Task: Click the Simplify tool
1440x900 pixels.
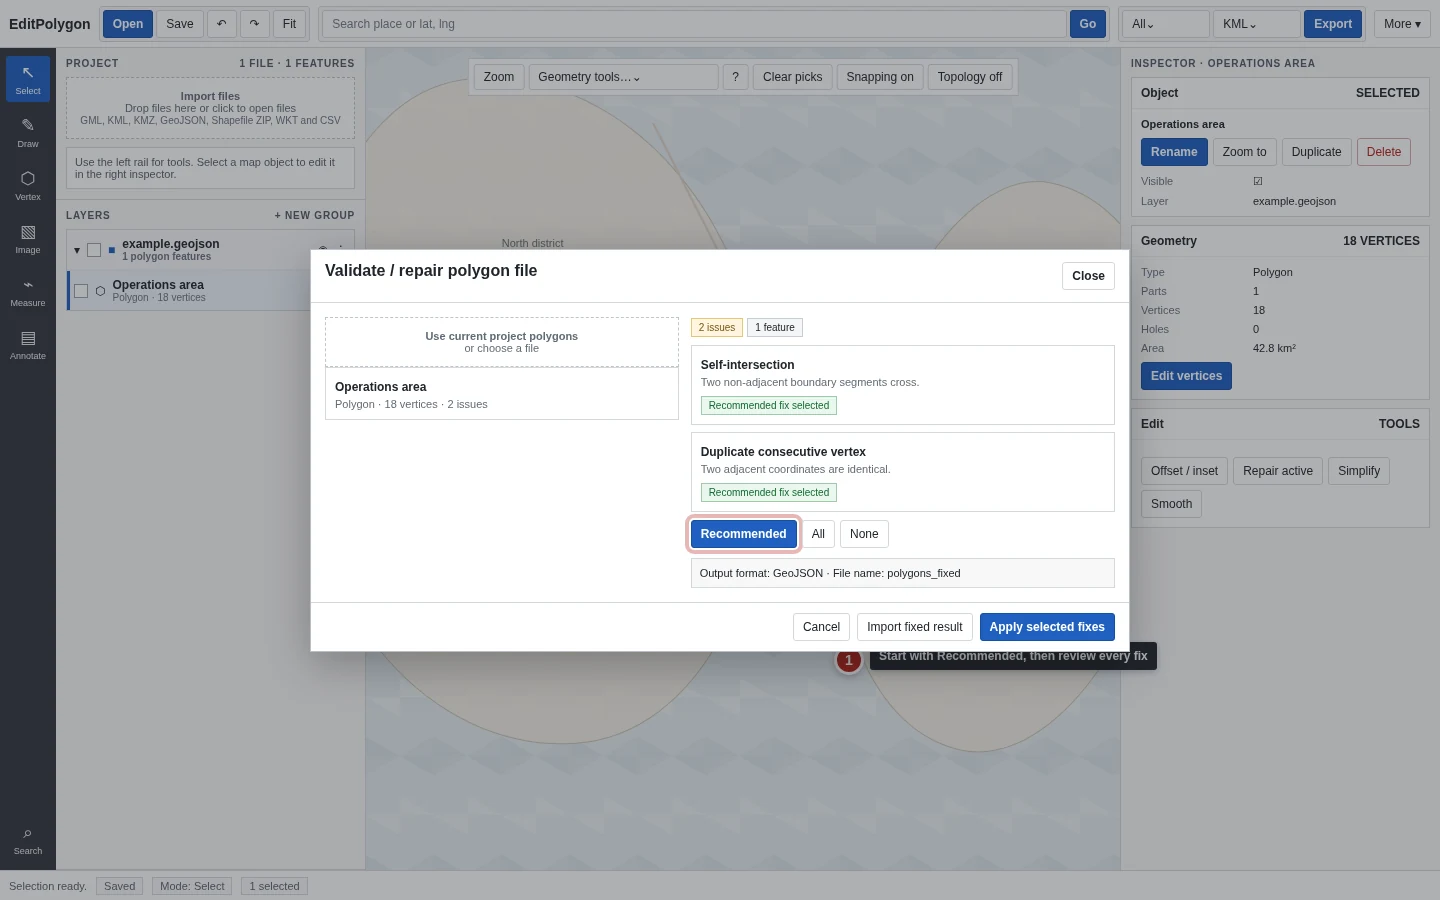Action: 1359,471
